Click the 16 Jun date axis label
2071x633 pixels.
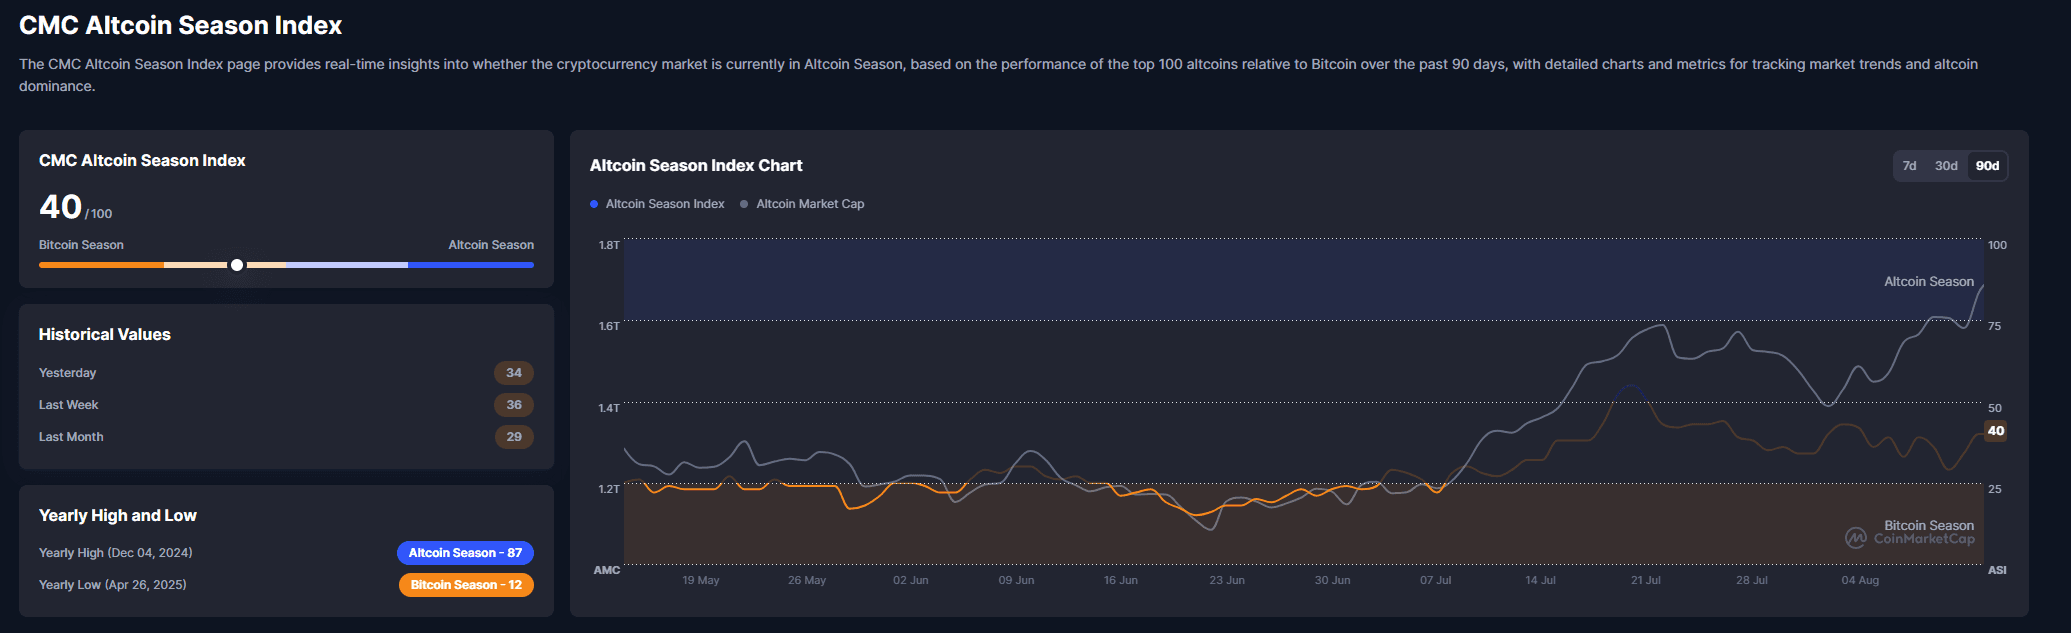point(1121,580)
